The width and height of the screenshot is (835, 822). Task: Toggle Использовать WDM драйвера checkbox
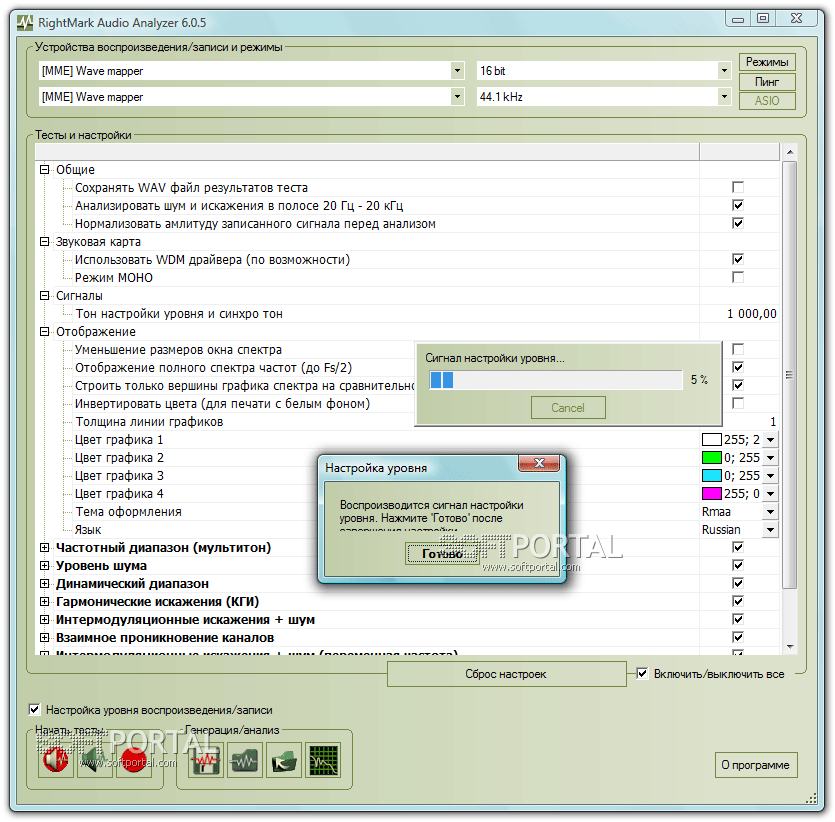[738, 259]
